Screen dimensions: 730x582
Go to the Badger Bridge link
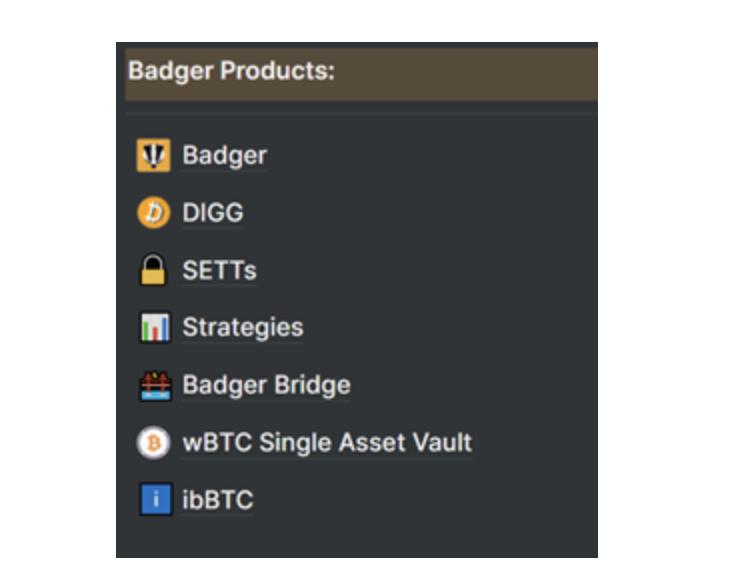point(266,386)
